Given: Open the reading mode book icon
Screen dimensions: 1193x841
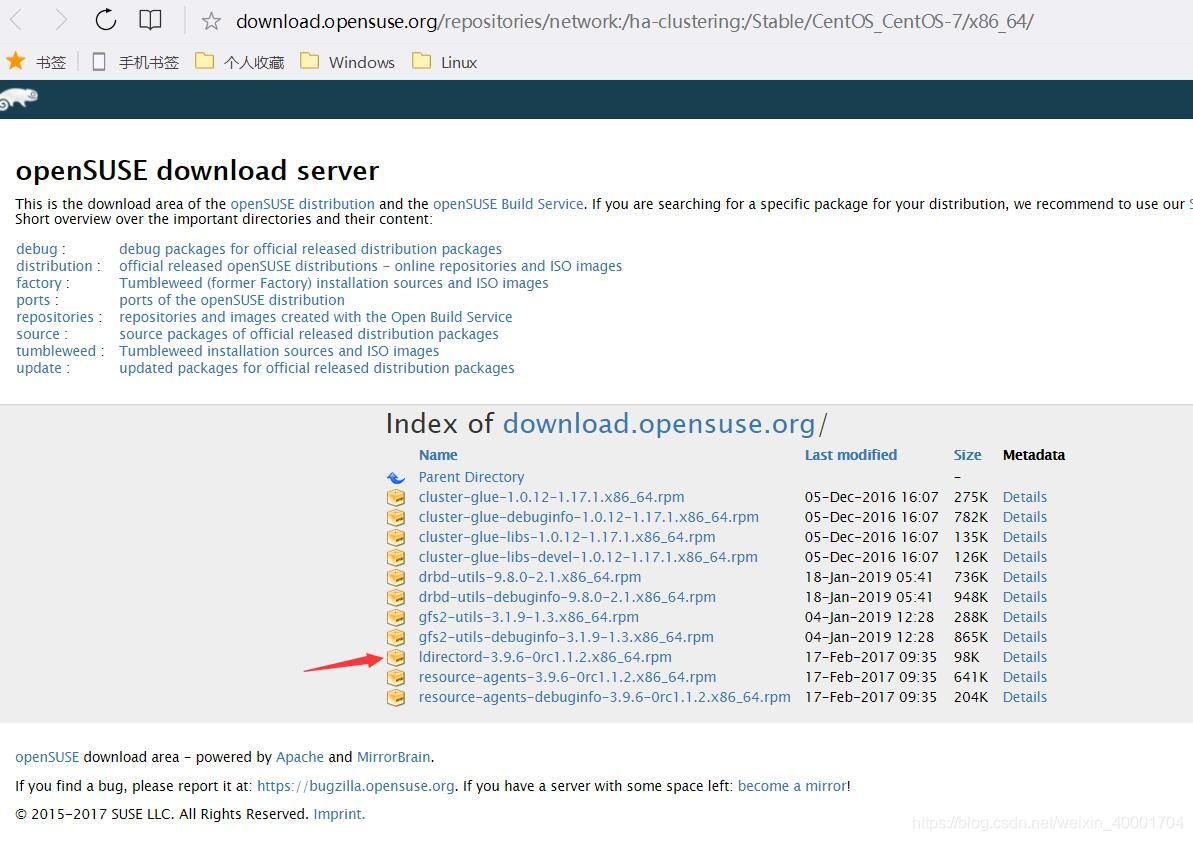Looking at the screenshot, I should [x=151, y=21].
